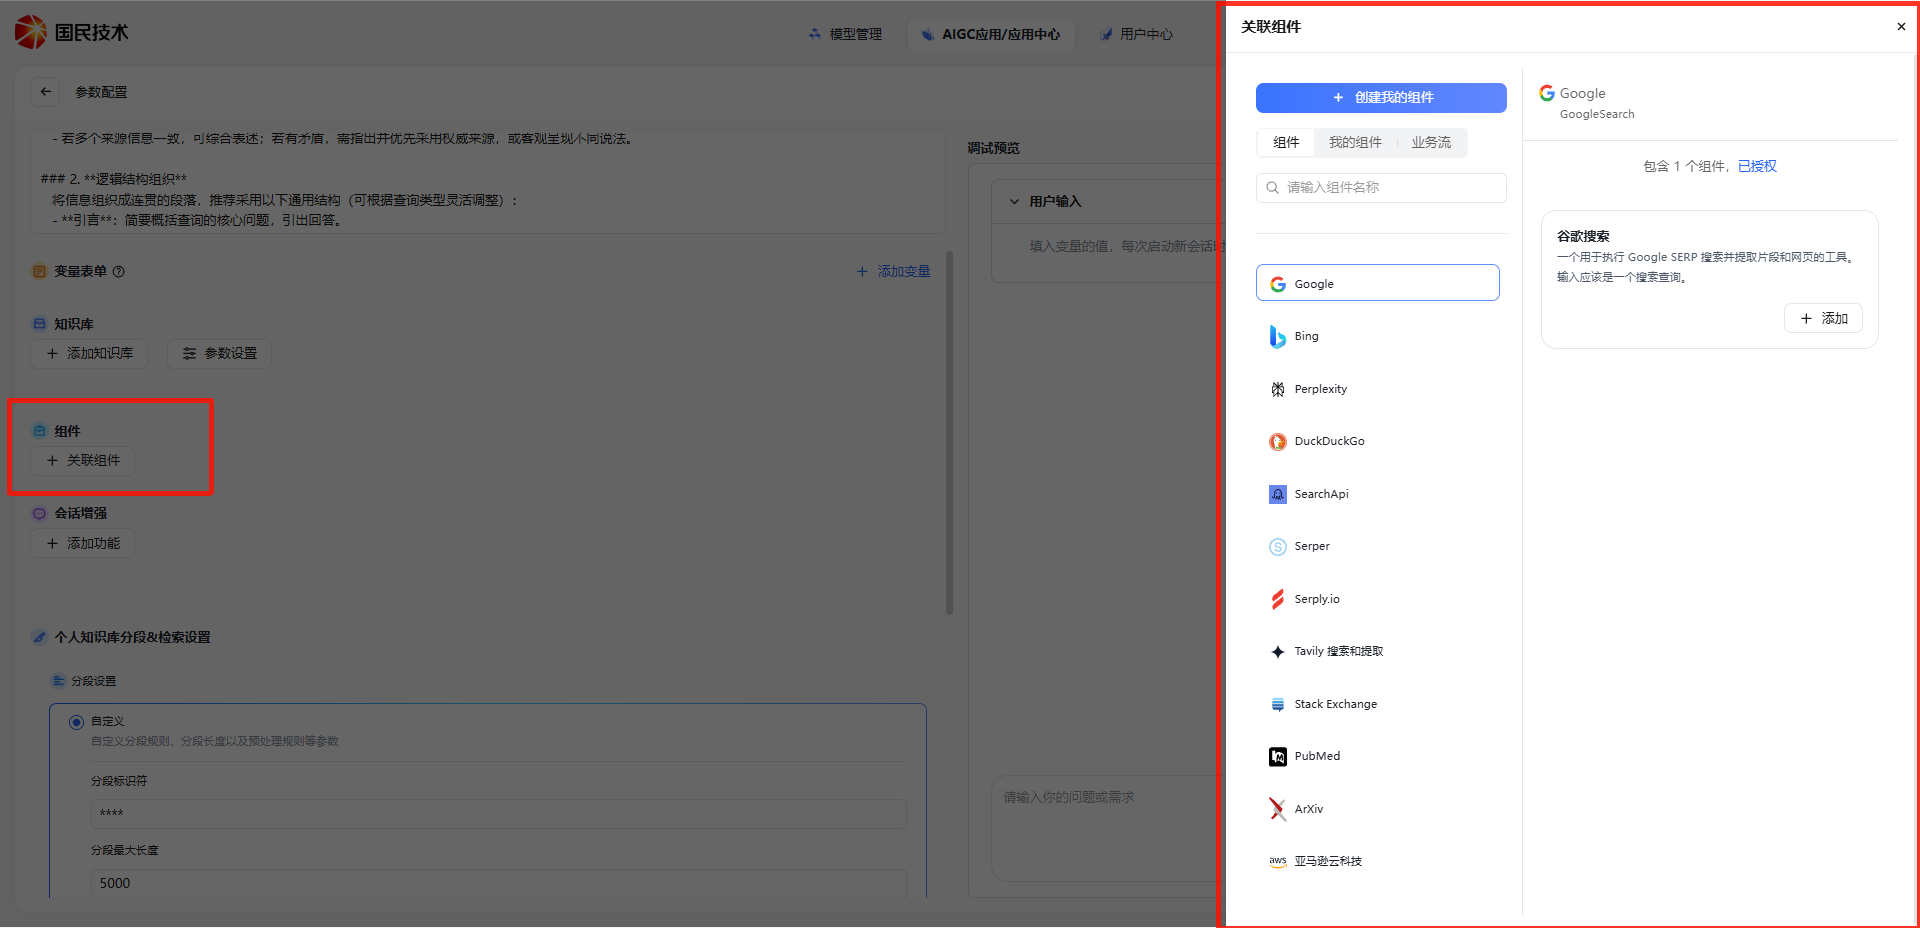This screenshot has width=1920, height=928.
Task: Click the 创建我的组件 button
Action: 1381,98
